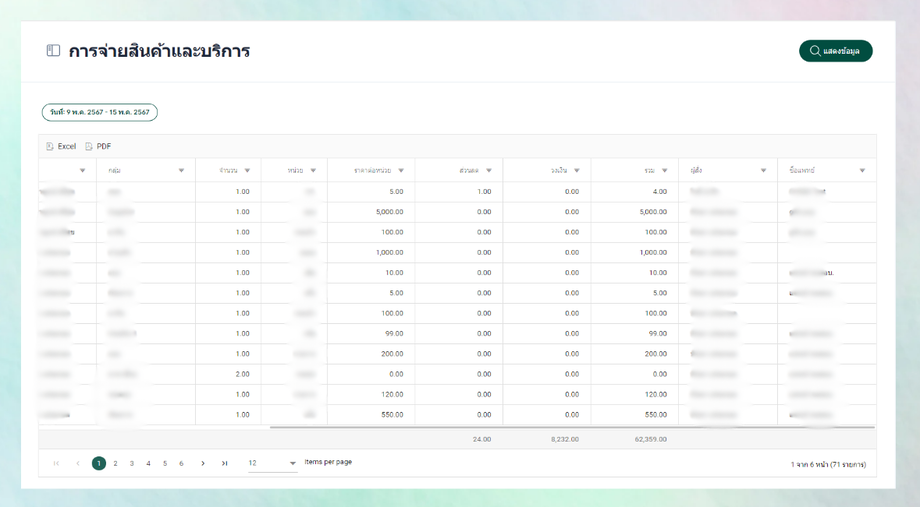Select page 3 in pagination

[132, 463]
